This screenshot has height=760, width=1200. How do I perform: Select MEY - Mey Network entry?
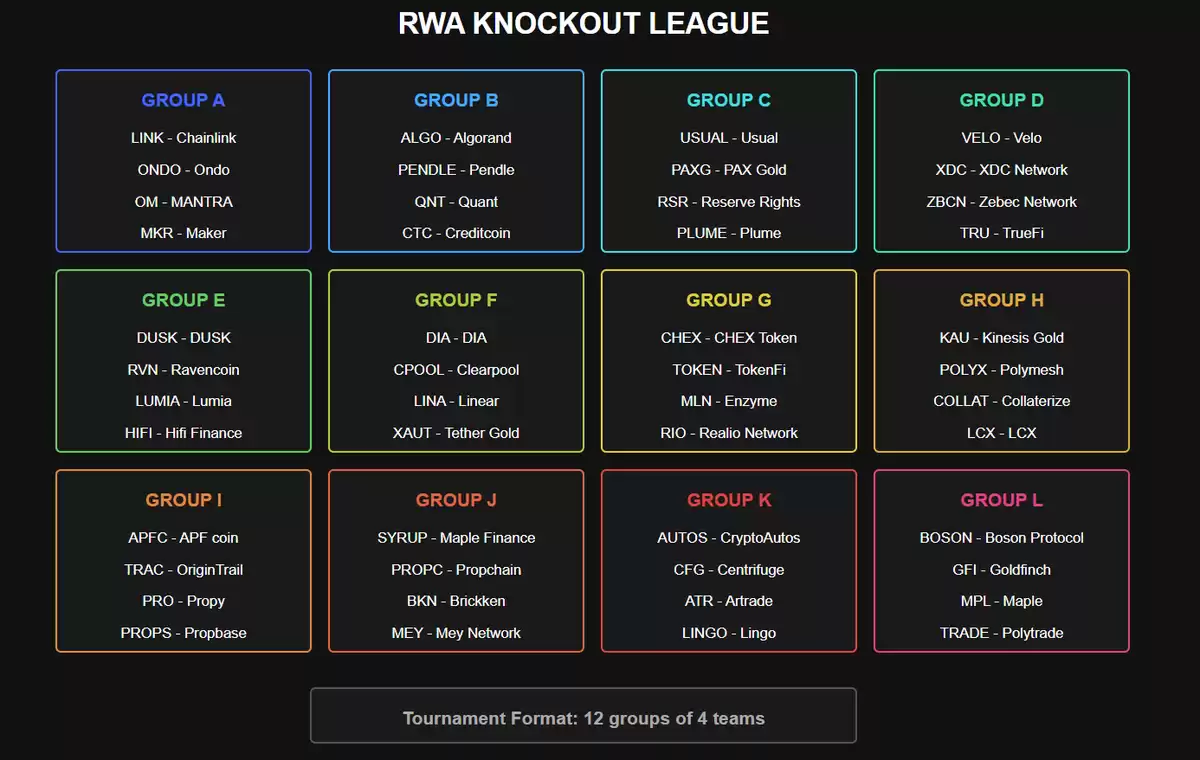(x=456, y=633)
